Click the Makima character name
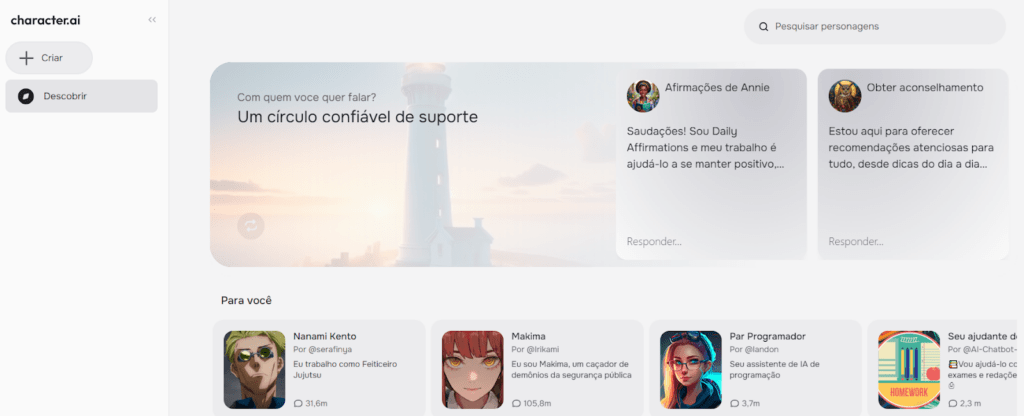The image size is (1024, 416). click(528, 336)
